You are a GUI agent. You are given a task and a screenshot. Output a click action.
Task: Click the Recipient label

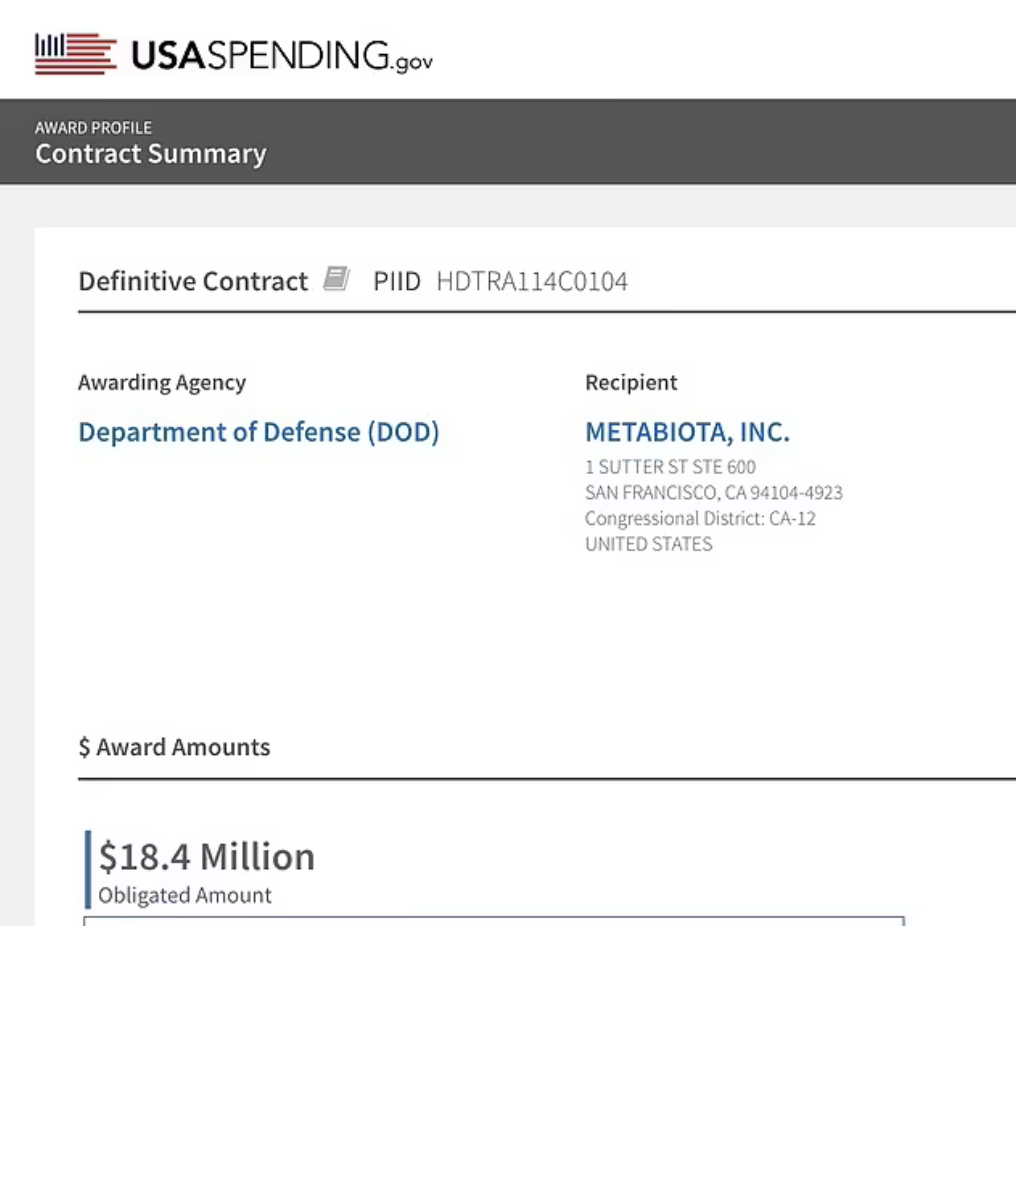631,382
